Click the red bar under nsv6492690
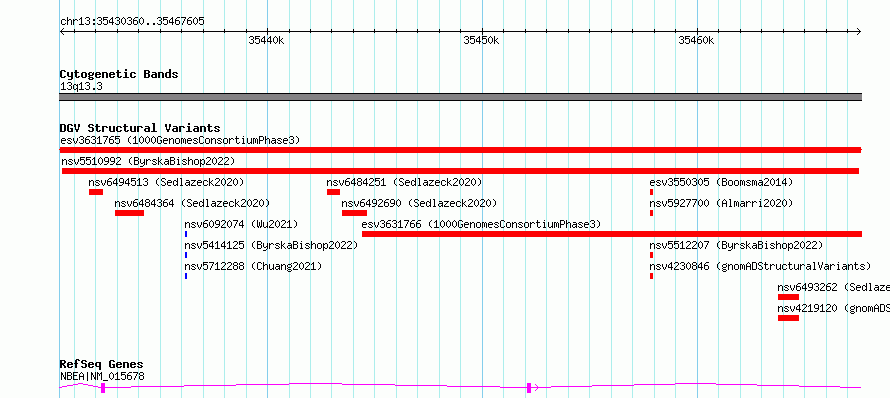This screenshot has height=398, width=890. 354,213
